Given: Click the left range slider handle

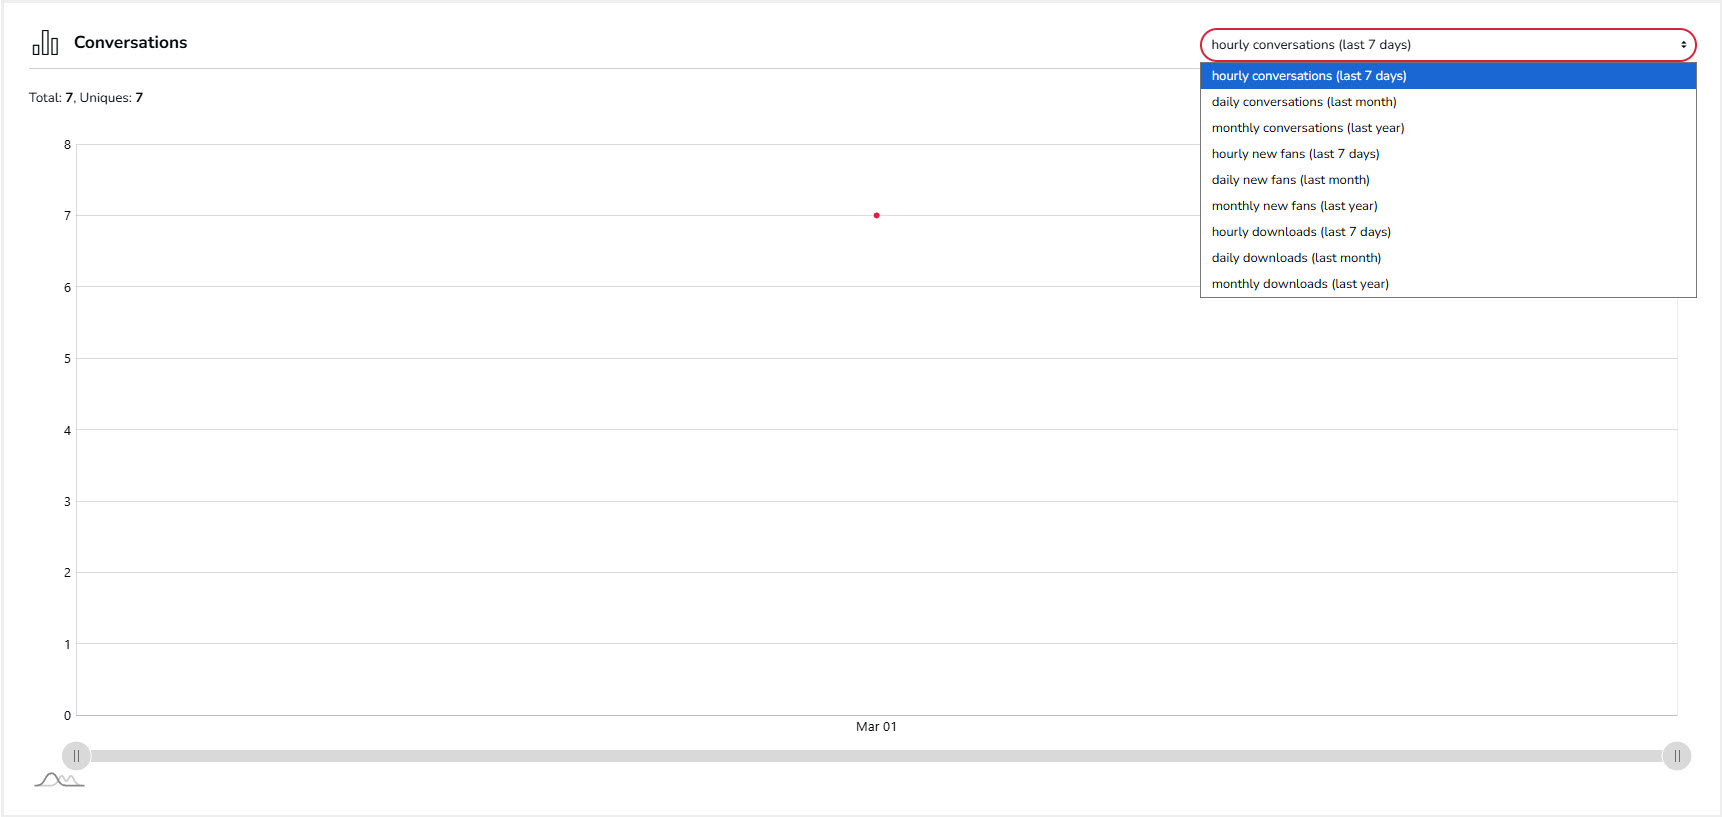Looking at the screenshot, I should (76, 756).
